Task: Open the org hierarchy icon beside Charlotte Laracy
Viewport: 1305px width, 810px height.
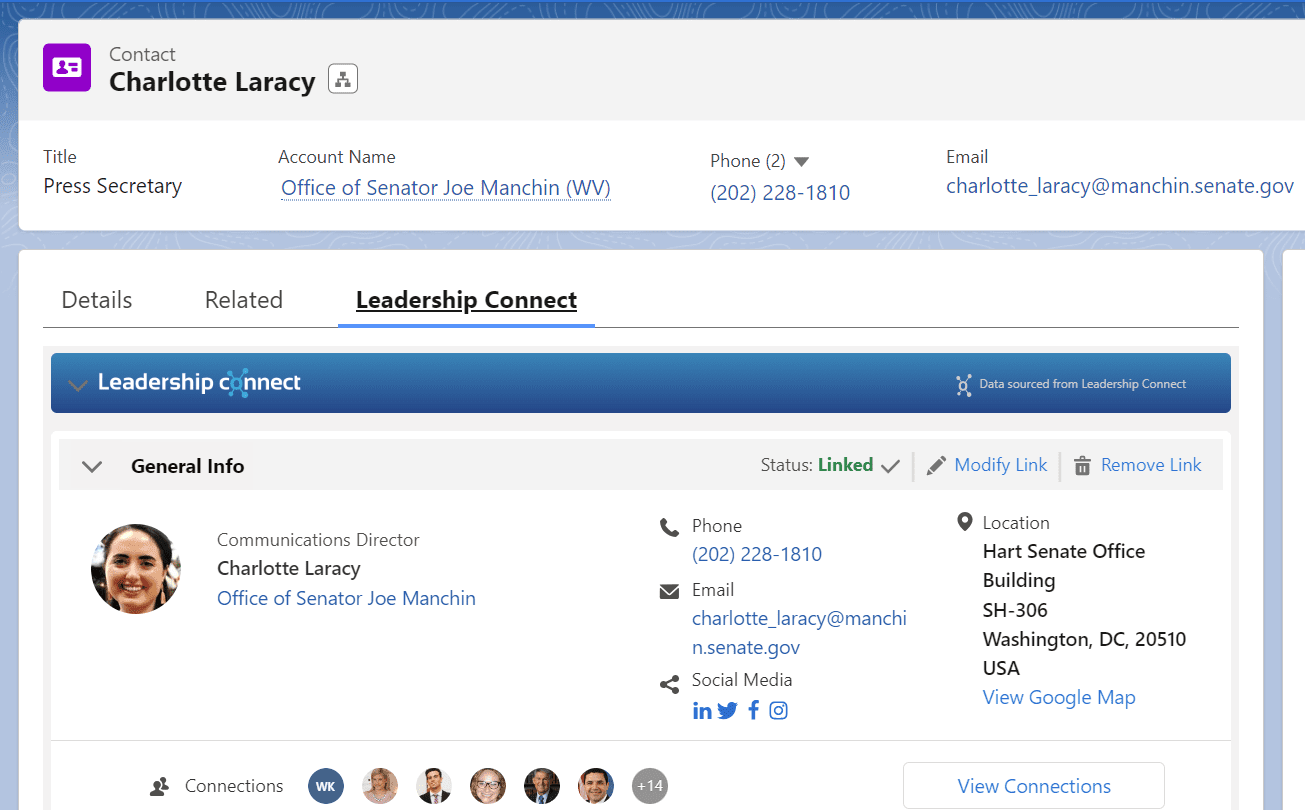Action: pyautogui.click(x=343, y=78)
